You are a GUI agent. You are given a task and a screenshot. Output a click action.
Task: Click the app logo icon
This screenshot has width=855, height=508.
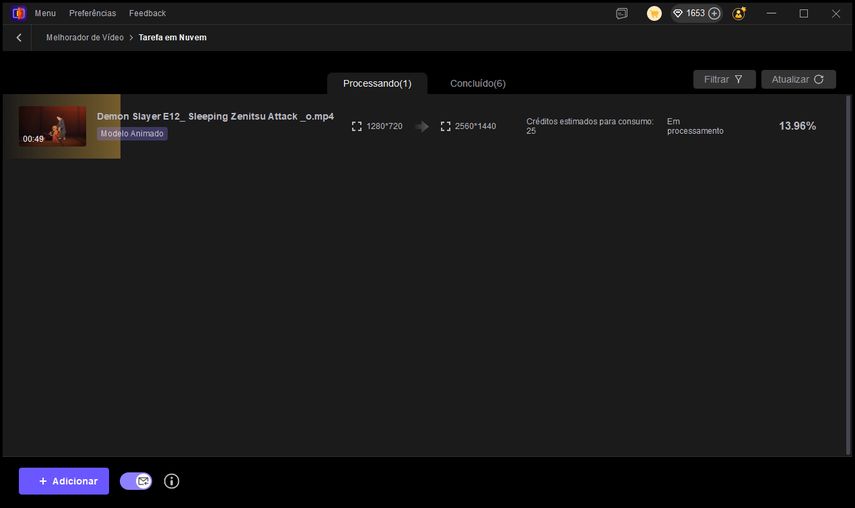click(x=18, y=13)
